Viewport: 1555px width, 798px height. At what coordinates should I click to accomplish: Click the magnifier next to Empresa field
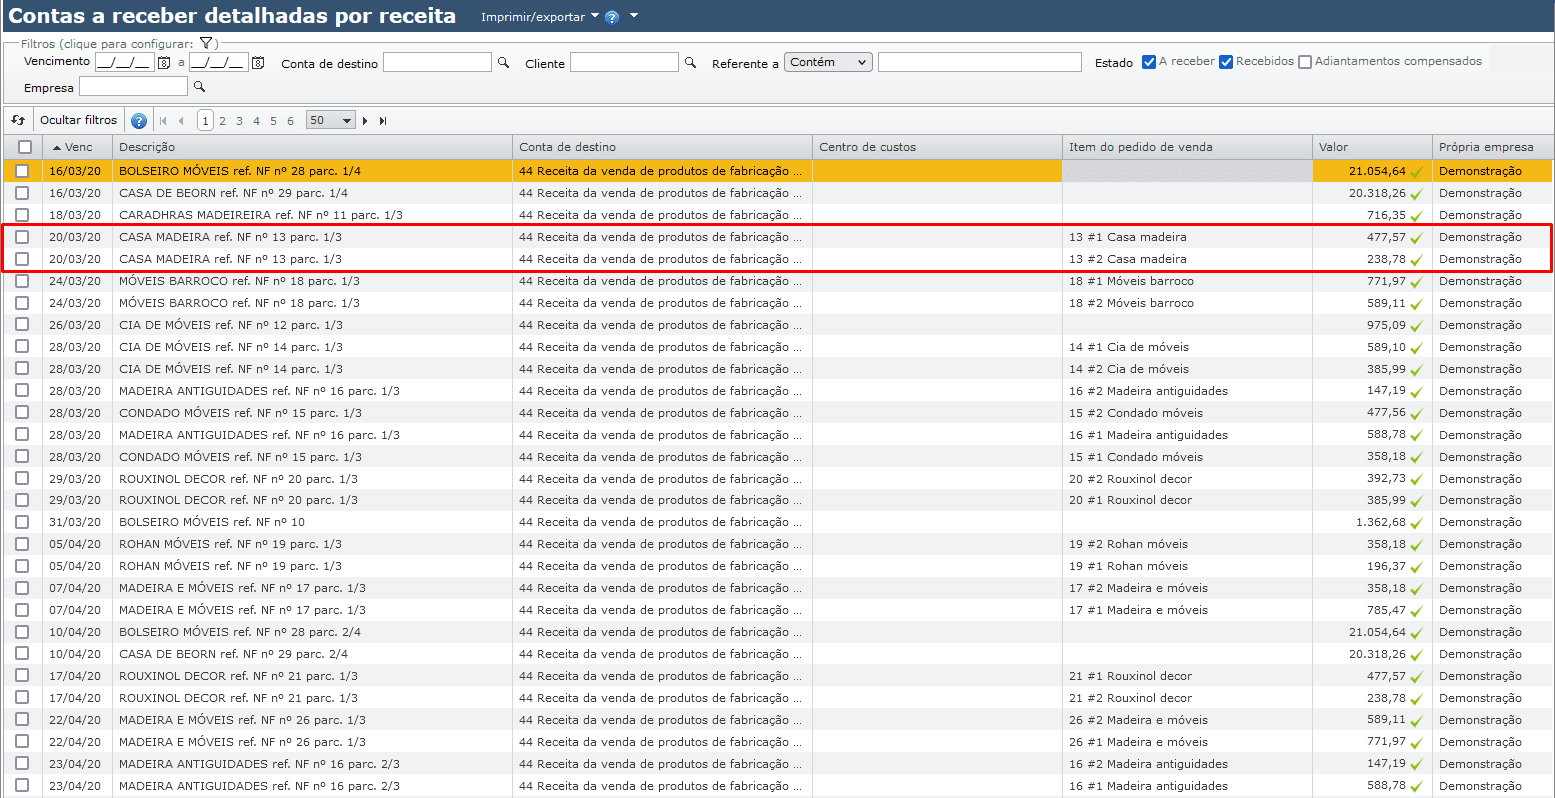coord(199,87)
